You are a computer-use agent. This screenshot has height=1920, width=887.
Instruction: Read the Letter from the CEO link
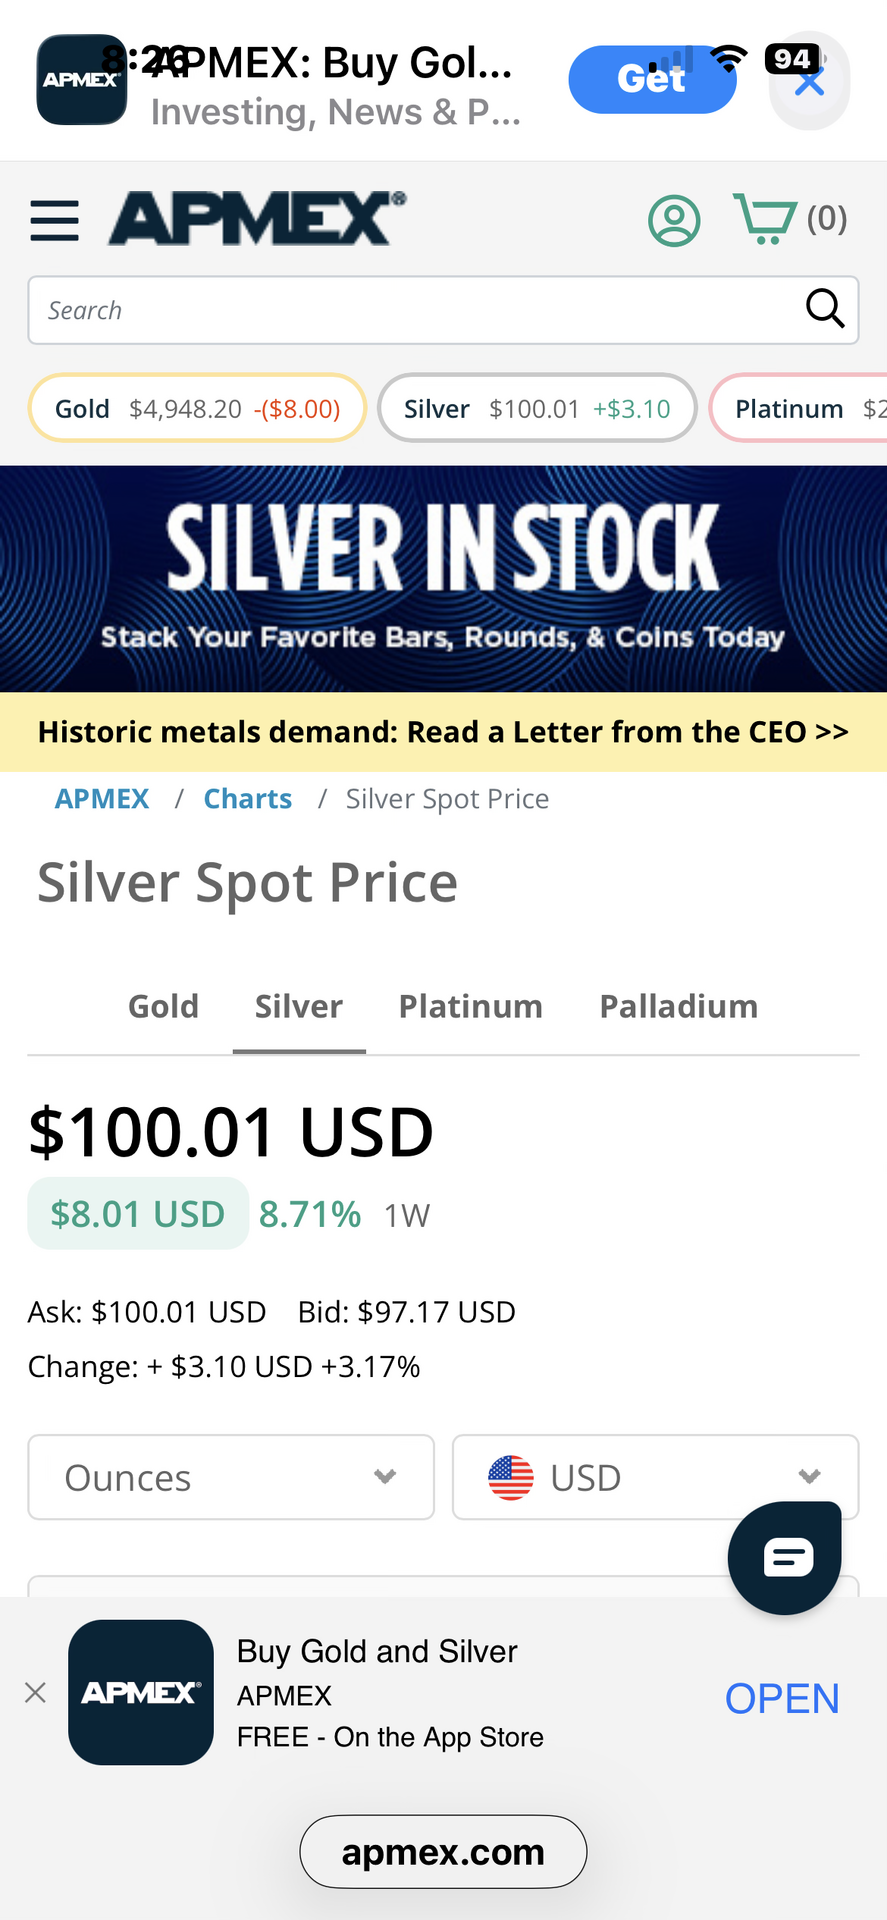[443, 732]
